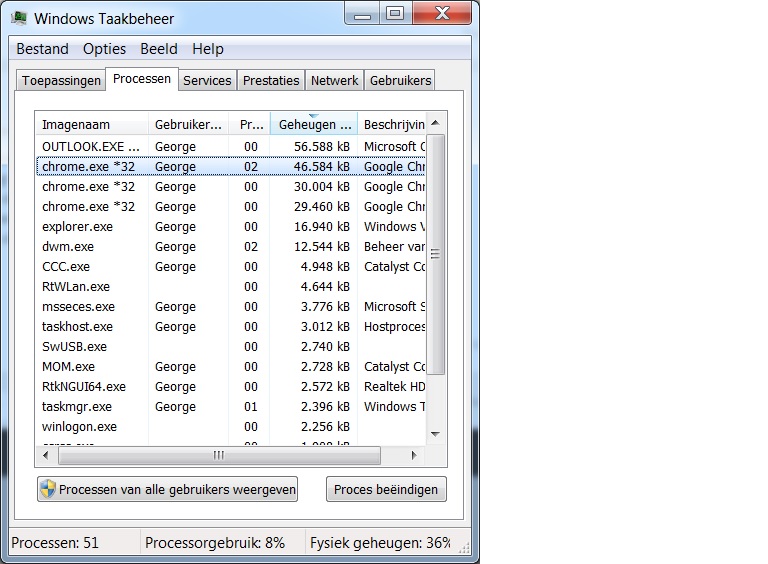Click the window resize grip corner
The image size is (768, 564).
coord(463,548)
